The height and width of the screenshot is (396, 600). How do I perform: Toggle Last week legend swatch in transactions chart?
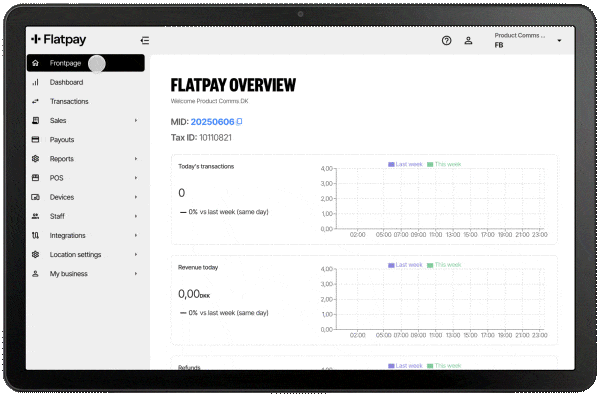391,165
